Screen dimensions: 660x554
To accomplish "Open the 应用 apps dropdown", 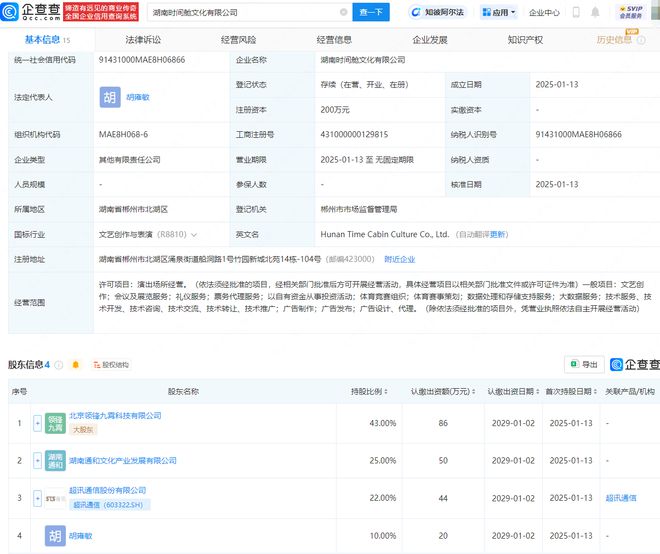I will pyautogui.click(x=499, y=12).
